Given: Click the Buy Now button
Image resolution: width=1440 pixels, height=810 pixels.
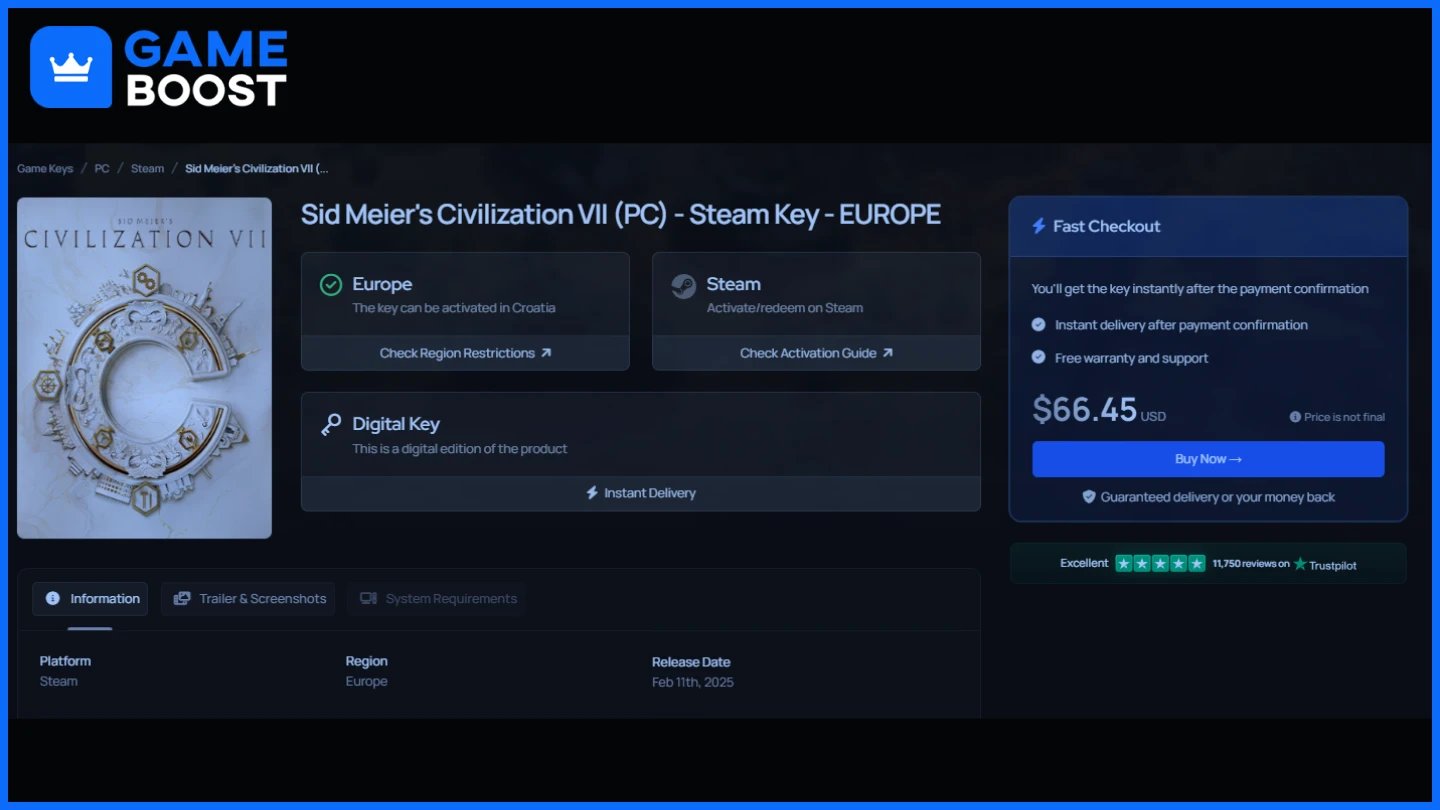Looking at the screenshot, I should [1208, 459].
